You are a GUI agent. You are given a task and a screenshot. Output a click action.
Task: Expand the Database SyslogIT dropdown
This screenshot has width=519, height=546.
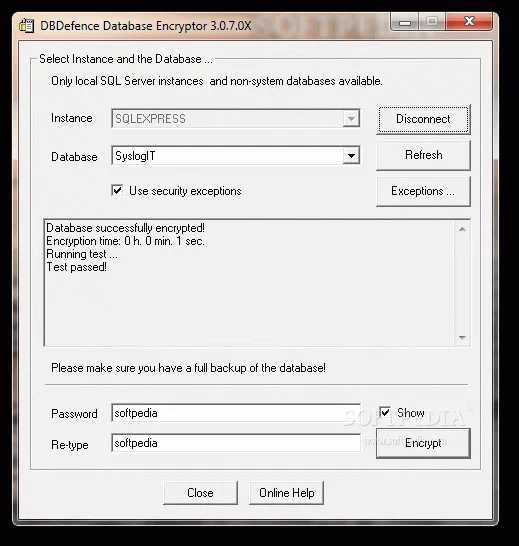click(x=351, y=156)
